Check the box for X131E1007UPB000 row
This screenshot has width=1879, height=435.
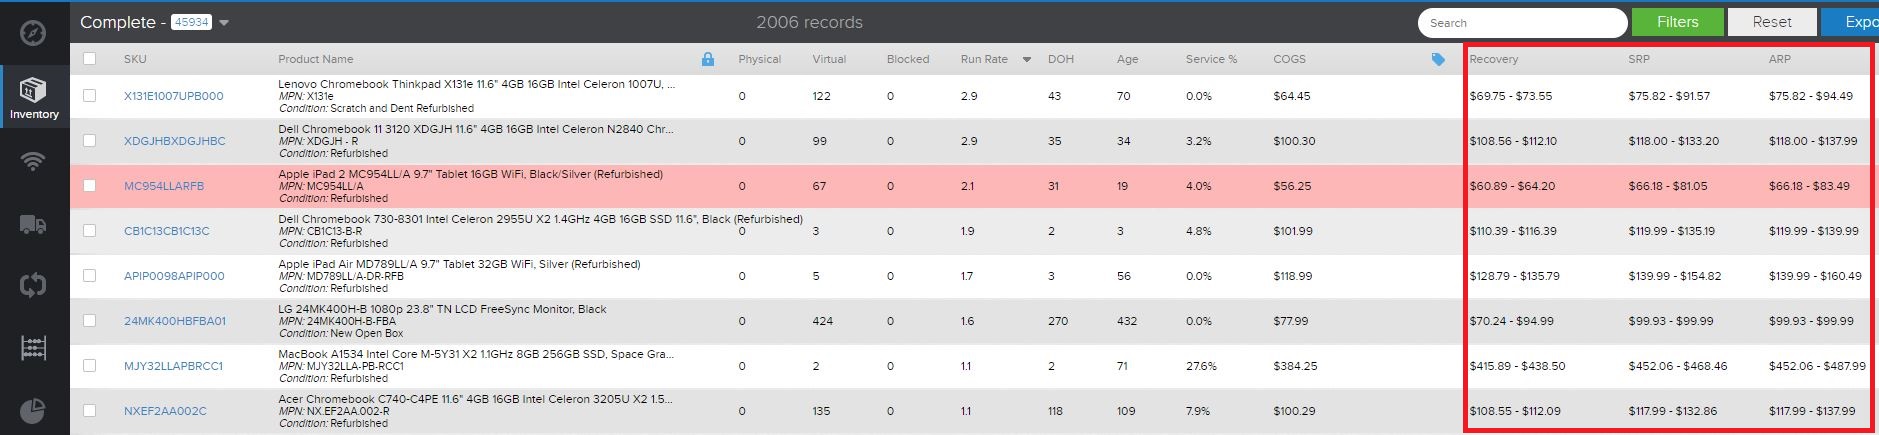[x=89, y=96]
